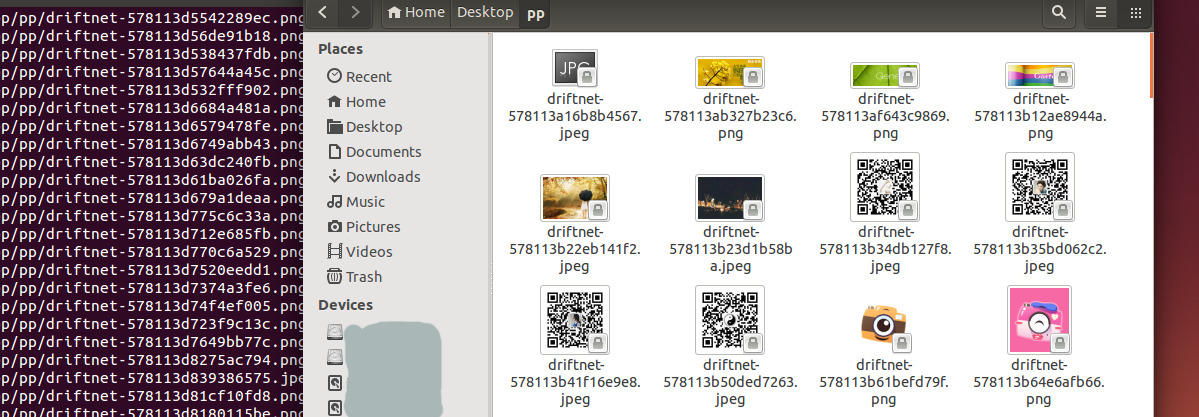The image size is (1199, 417).
Task: Open Trash in Places sidebar
Action: [x=354, y=277]
